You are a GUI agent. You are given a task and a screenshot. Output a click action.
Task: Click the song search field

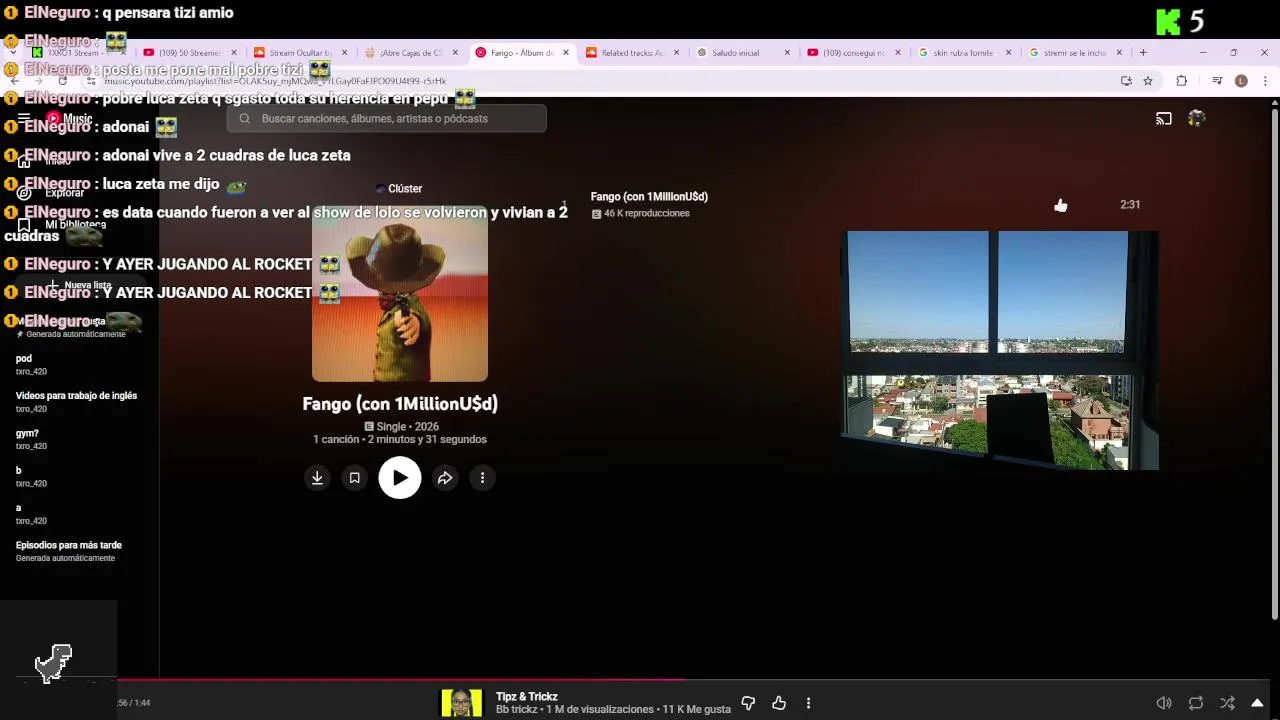pyautogui.click(x=387, y=119)
